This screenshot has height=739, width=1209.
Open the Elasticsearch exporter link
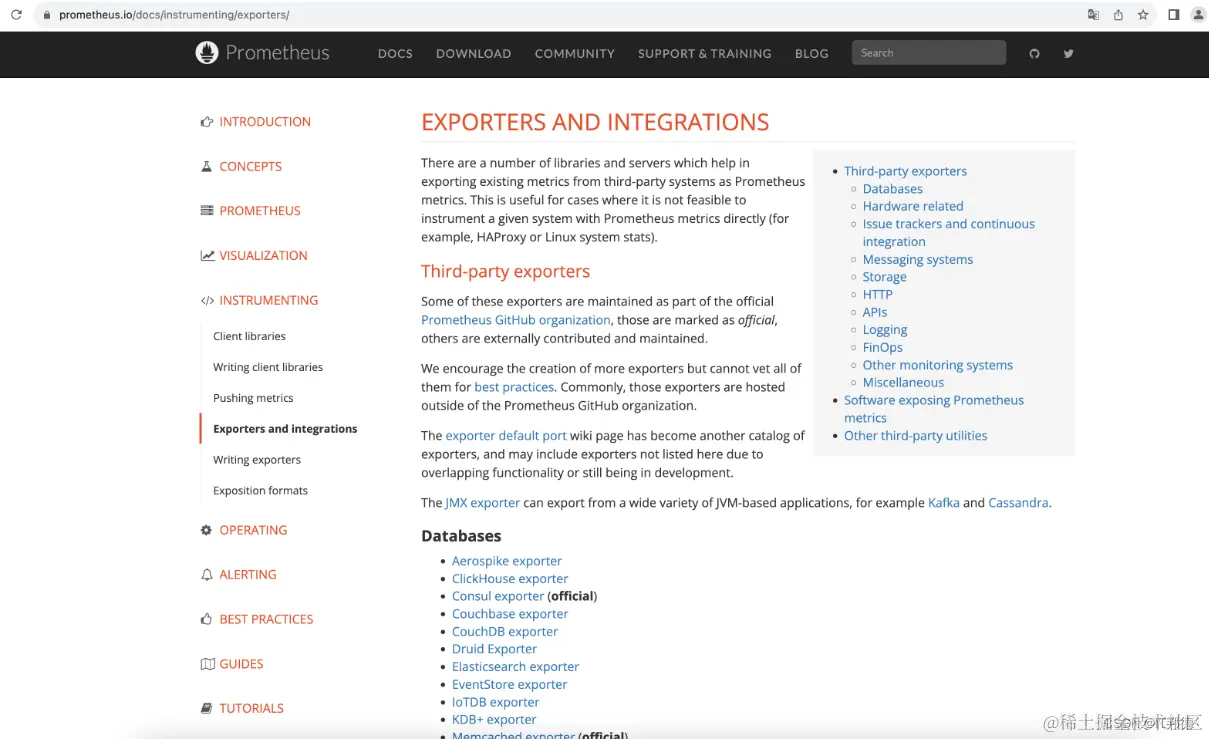[515, 667]
